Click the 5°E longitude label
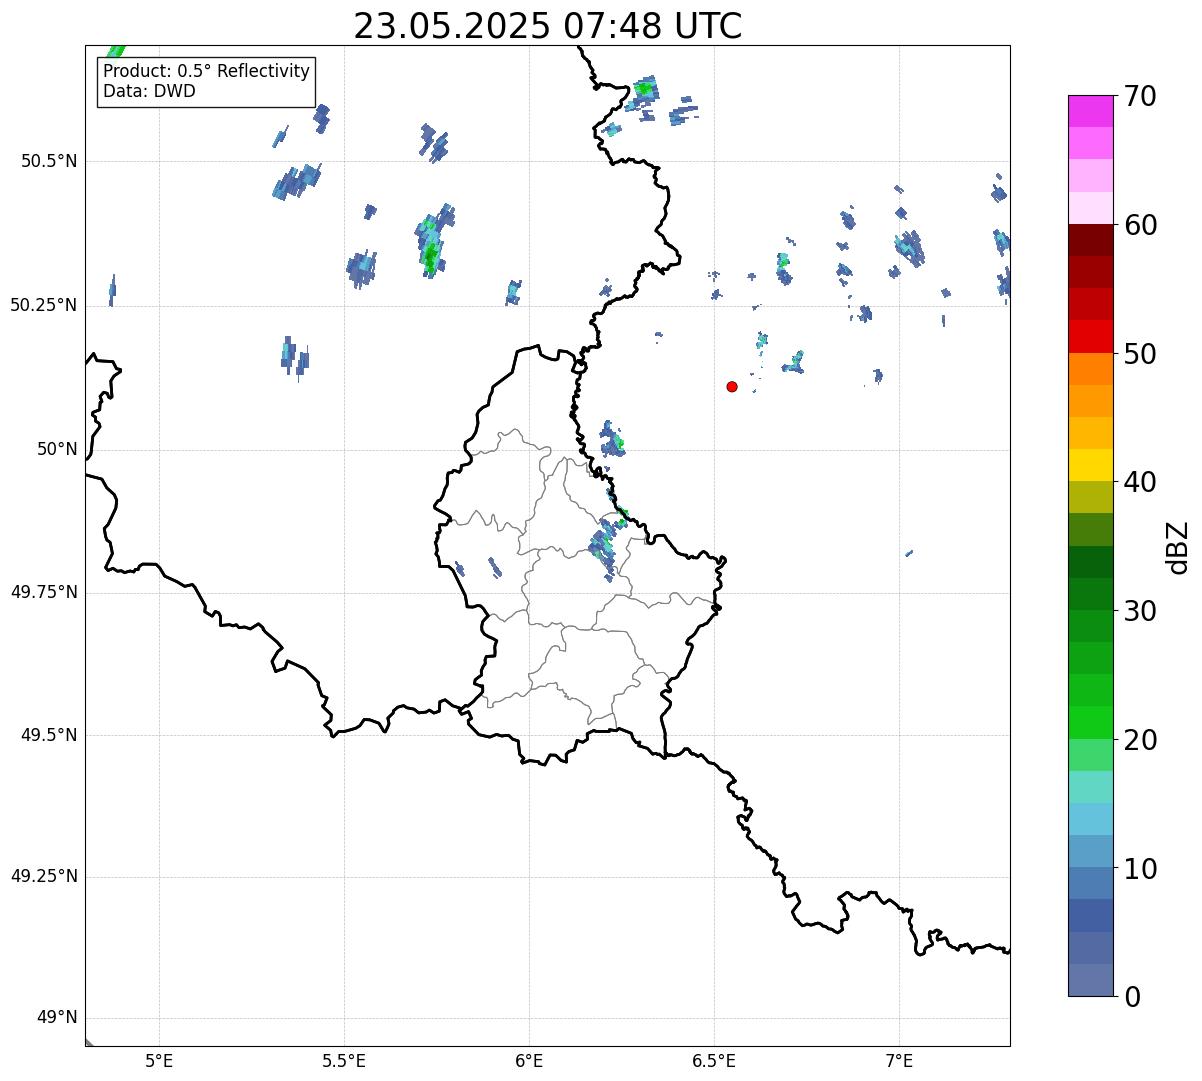The width and height of the screenshot is (1202, 1081). 159,1060
